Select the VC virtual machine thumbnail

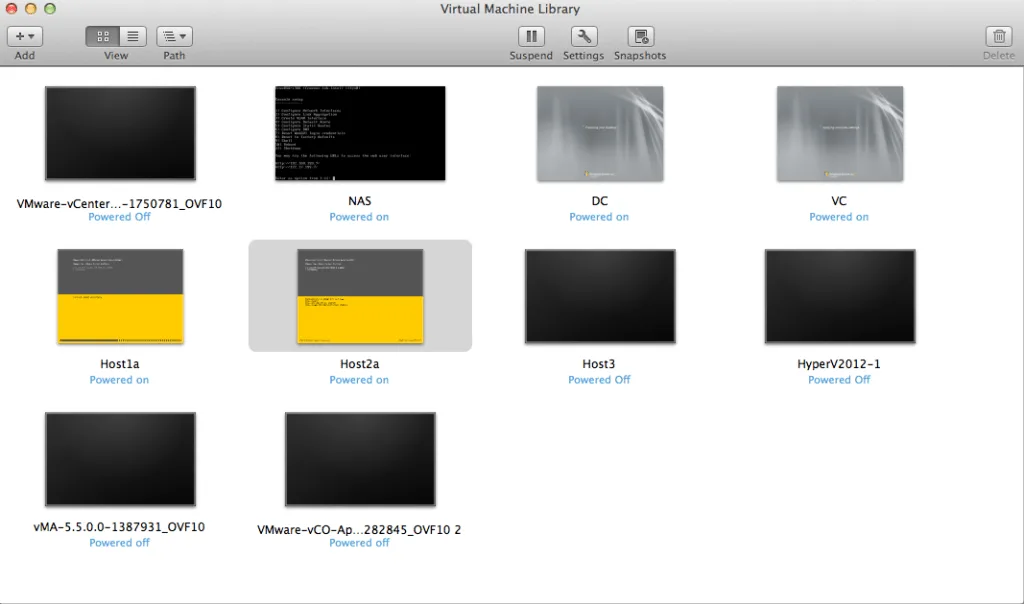pos(840,134)
